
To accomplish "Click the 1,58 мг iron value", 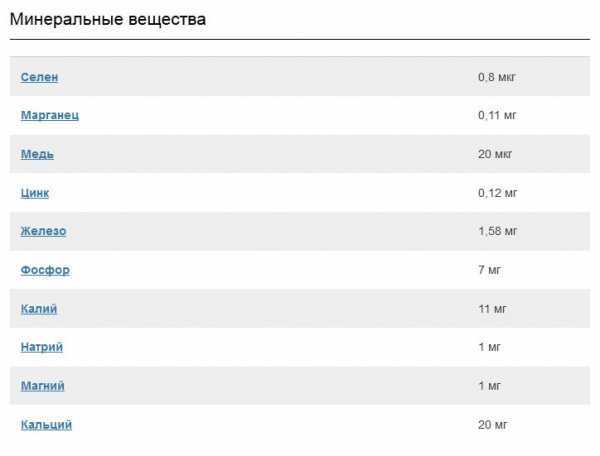I will [497, 231].
